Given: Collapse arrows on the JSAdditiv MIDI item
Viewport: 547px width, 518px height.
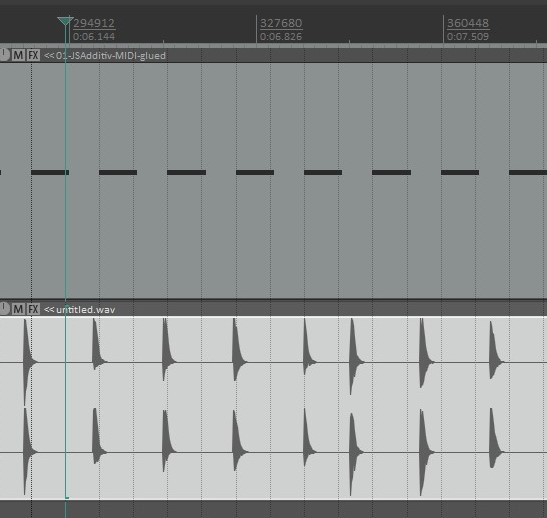Looking at the screenshot, I should pyautogui.click(x=49, y=55).
